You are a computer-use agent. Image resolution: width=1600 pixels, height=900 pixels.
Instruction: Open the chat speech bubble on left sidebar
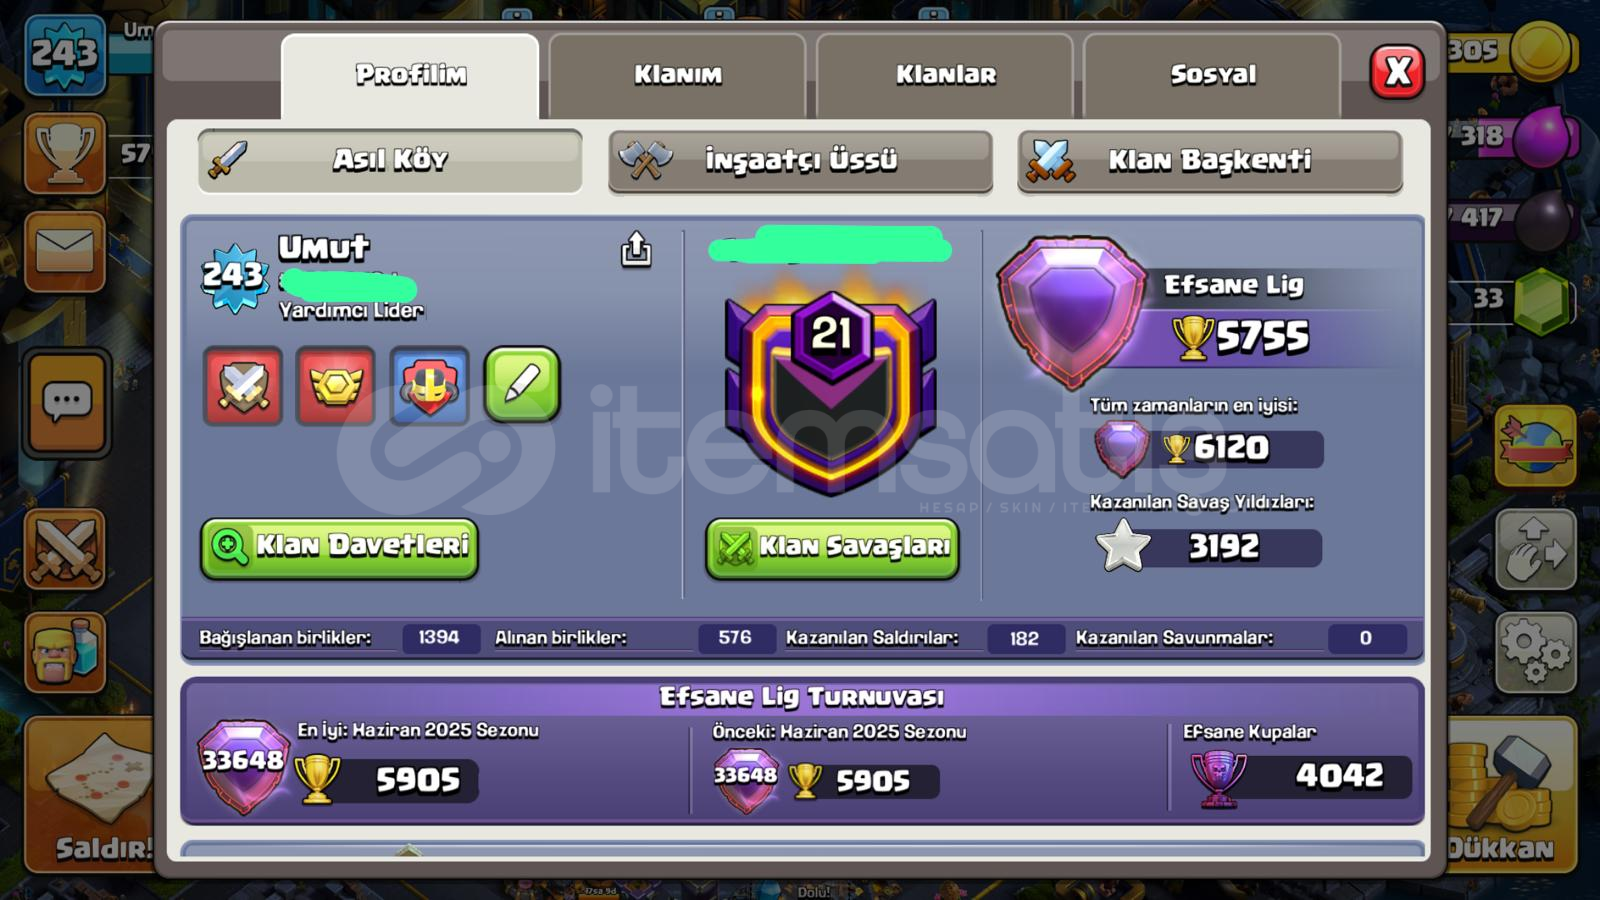(x=66, y=403)
